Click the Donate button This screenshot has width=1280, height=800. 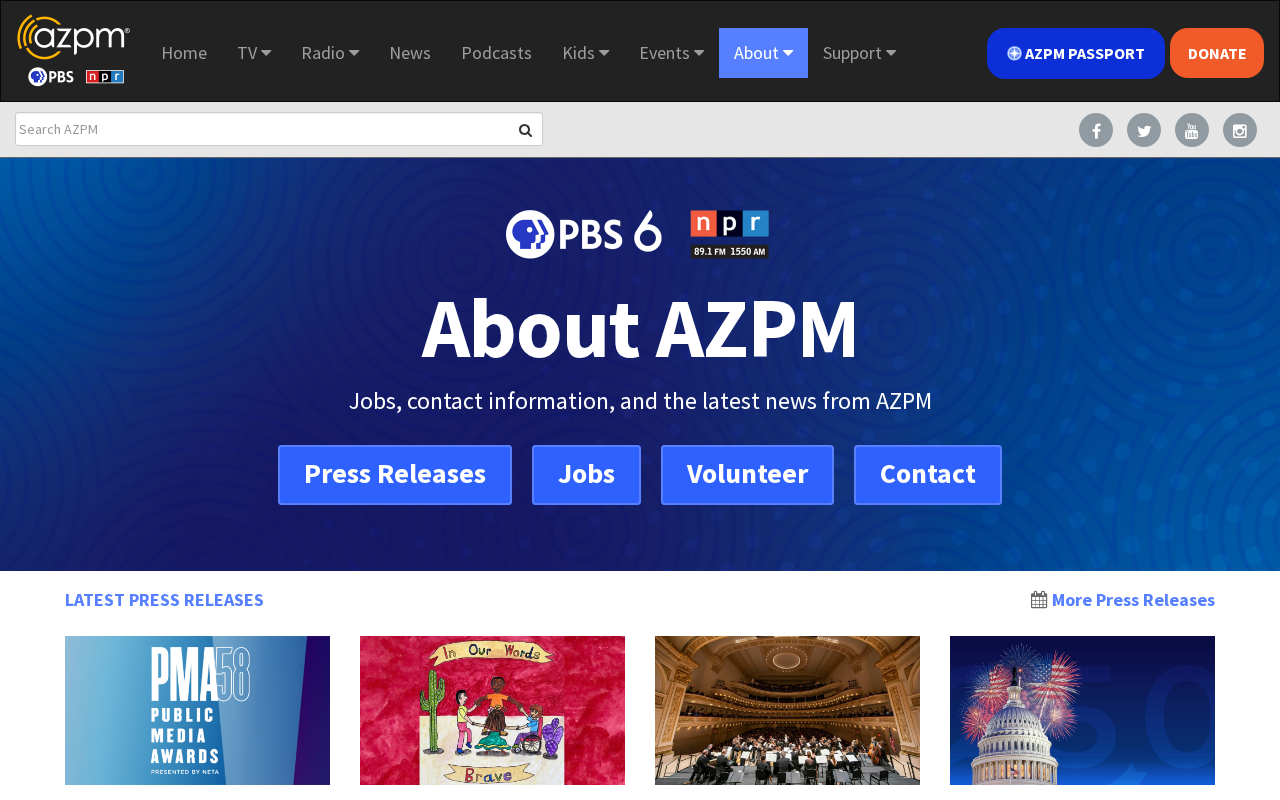pyautogui.click(x=1217, y=53)
